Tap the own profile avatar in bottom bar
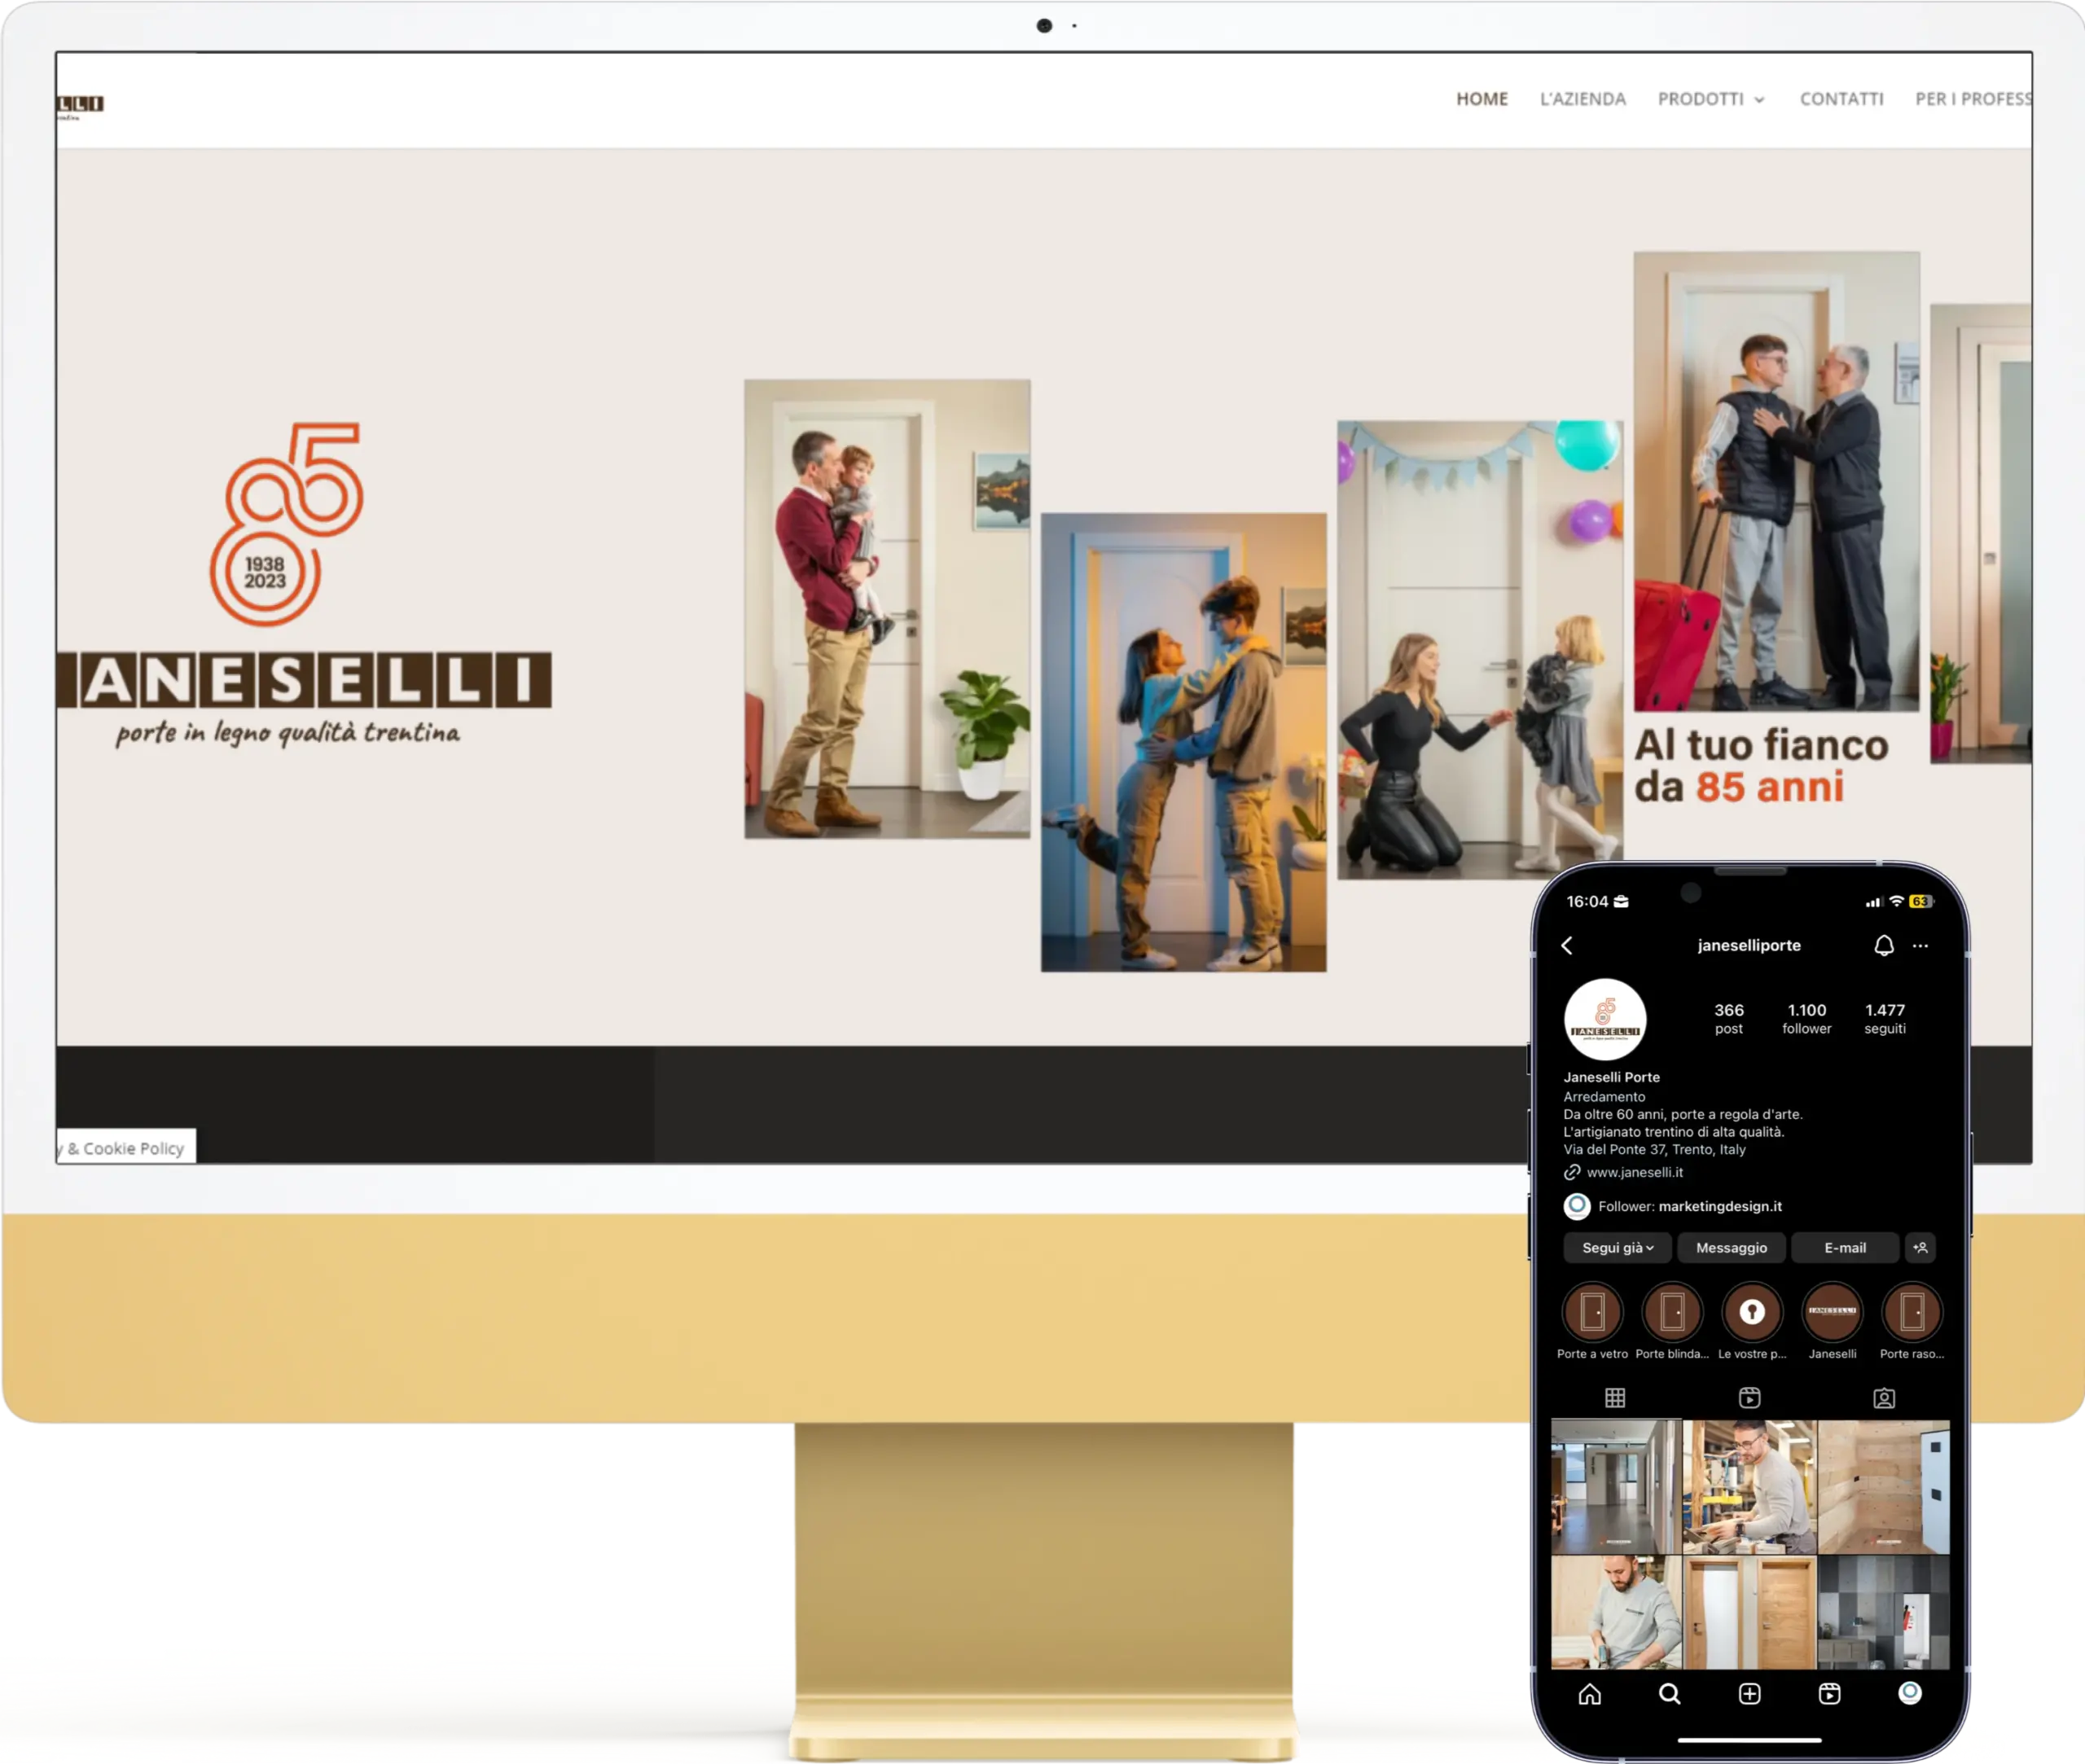Screen dimensions: 2085x1764 [x=1910, y=1692]
